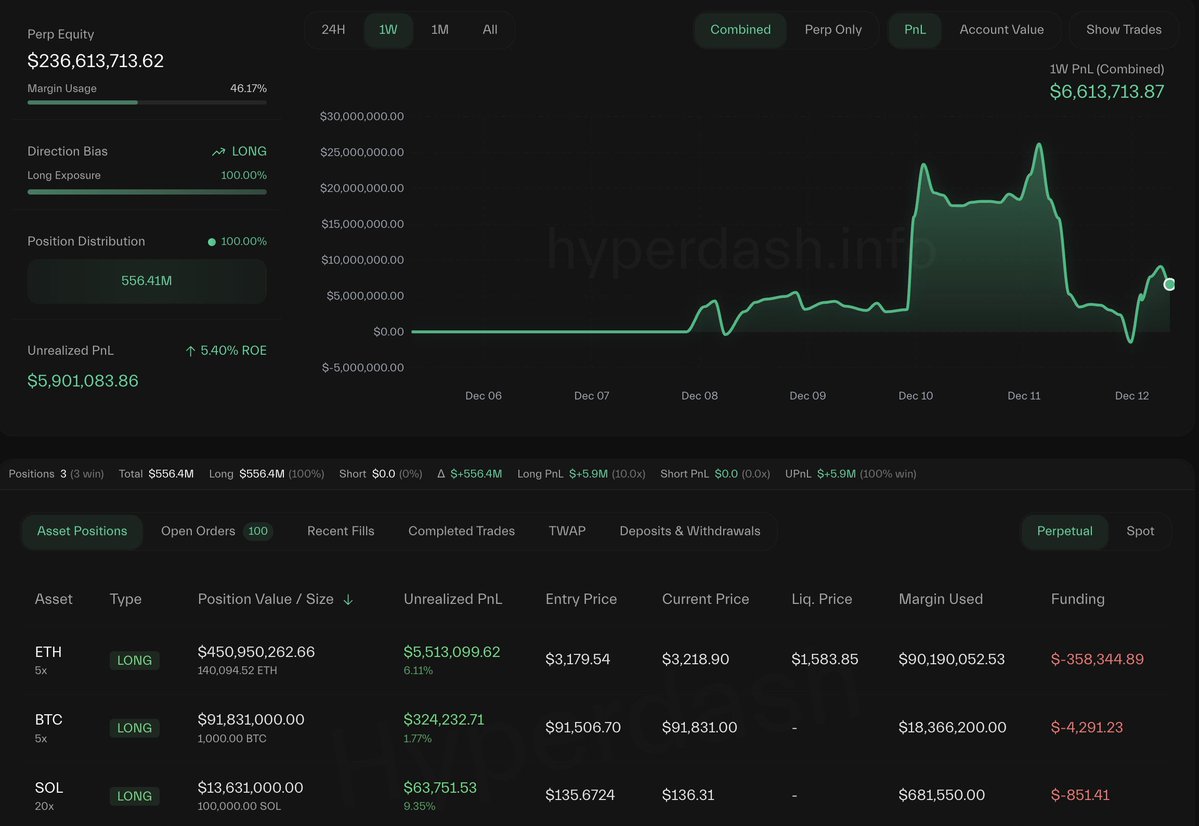Select the All time range
The width and height of the screenshot is (1199, 826).
click(x=489, y=30)
